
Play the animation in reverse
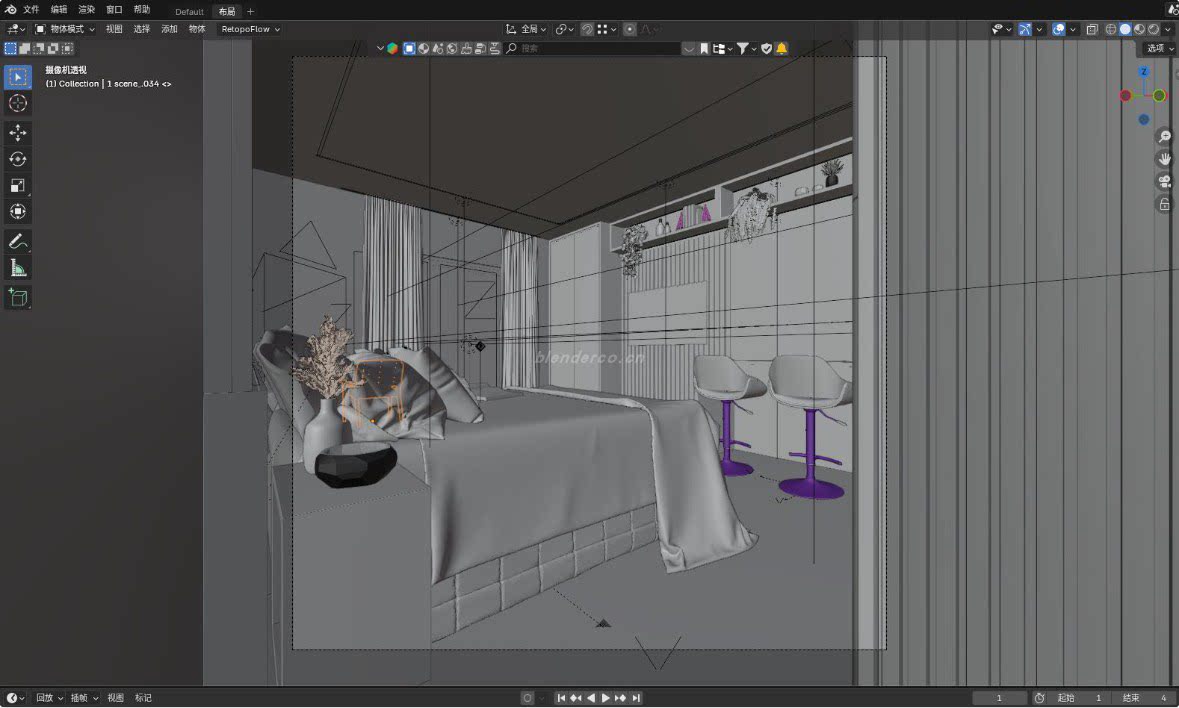(591, 698)
